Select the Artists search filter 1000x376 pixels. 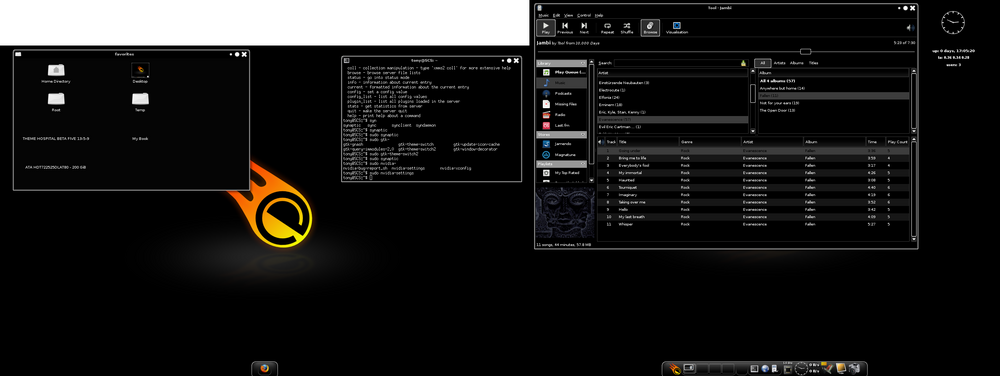[x=779, y=63]
